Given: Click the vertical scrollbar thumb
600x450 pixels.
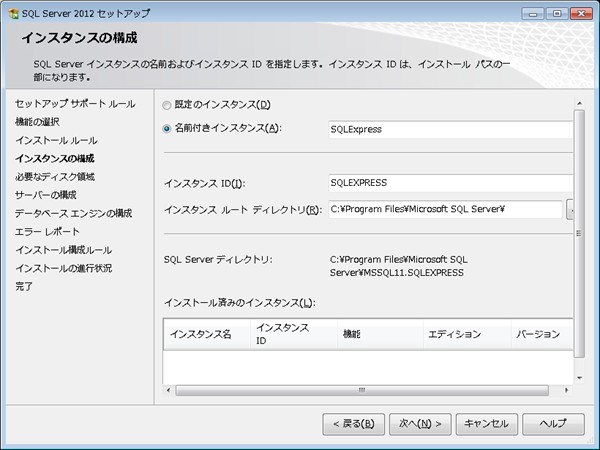Looking at the screenshot, I should pyautogui.click(x=579, y=233).
